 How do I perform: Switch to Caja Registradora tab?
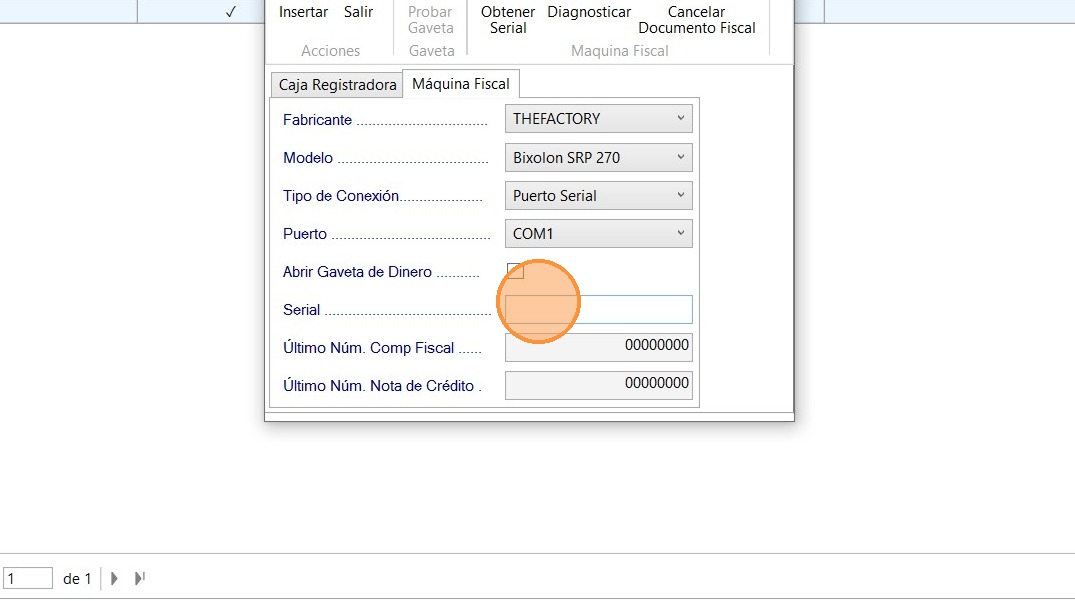coord(337,85)
